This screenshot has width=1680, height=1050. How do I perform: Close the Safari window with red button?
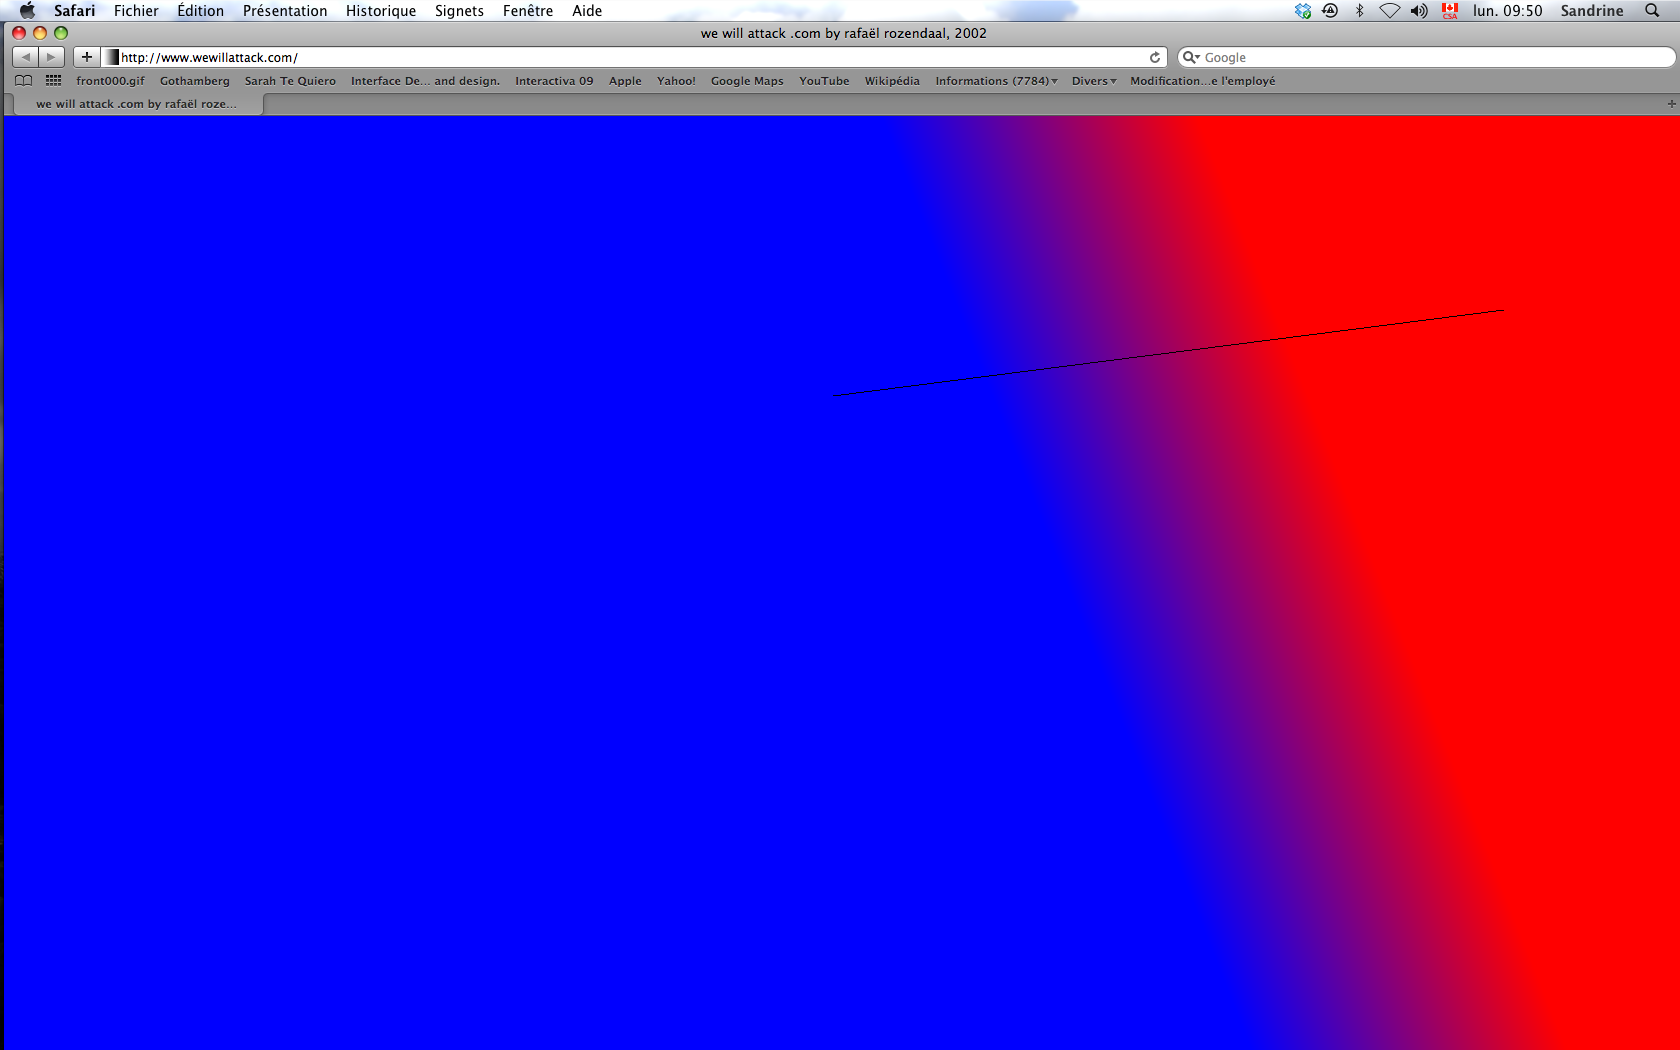pos(19,33)
